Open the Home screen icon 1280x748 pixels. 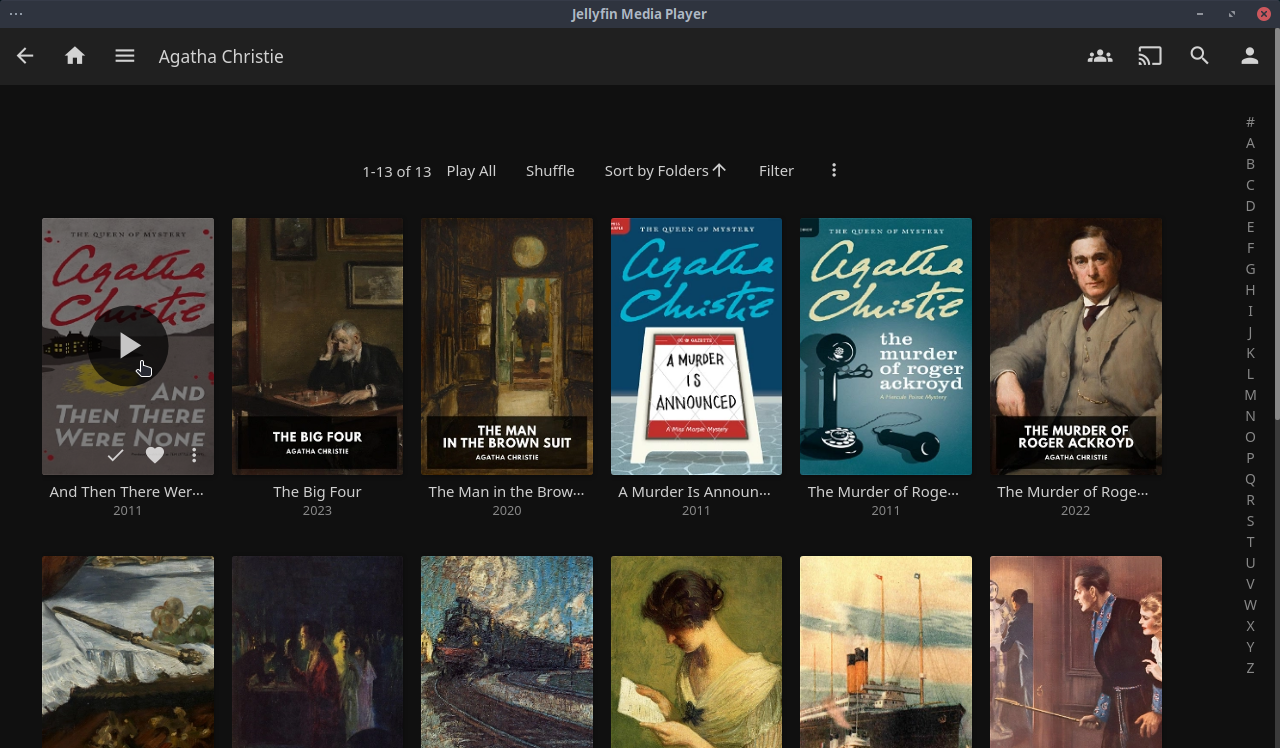coord(75,56)
